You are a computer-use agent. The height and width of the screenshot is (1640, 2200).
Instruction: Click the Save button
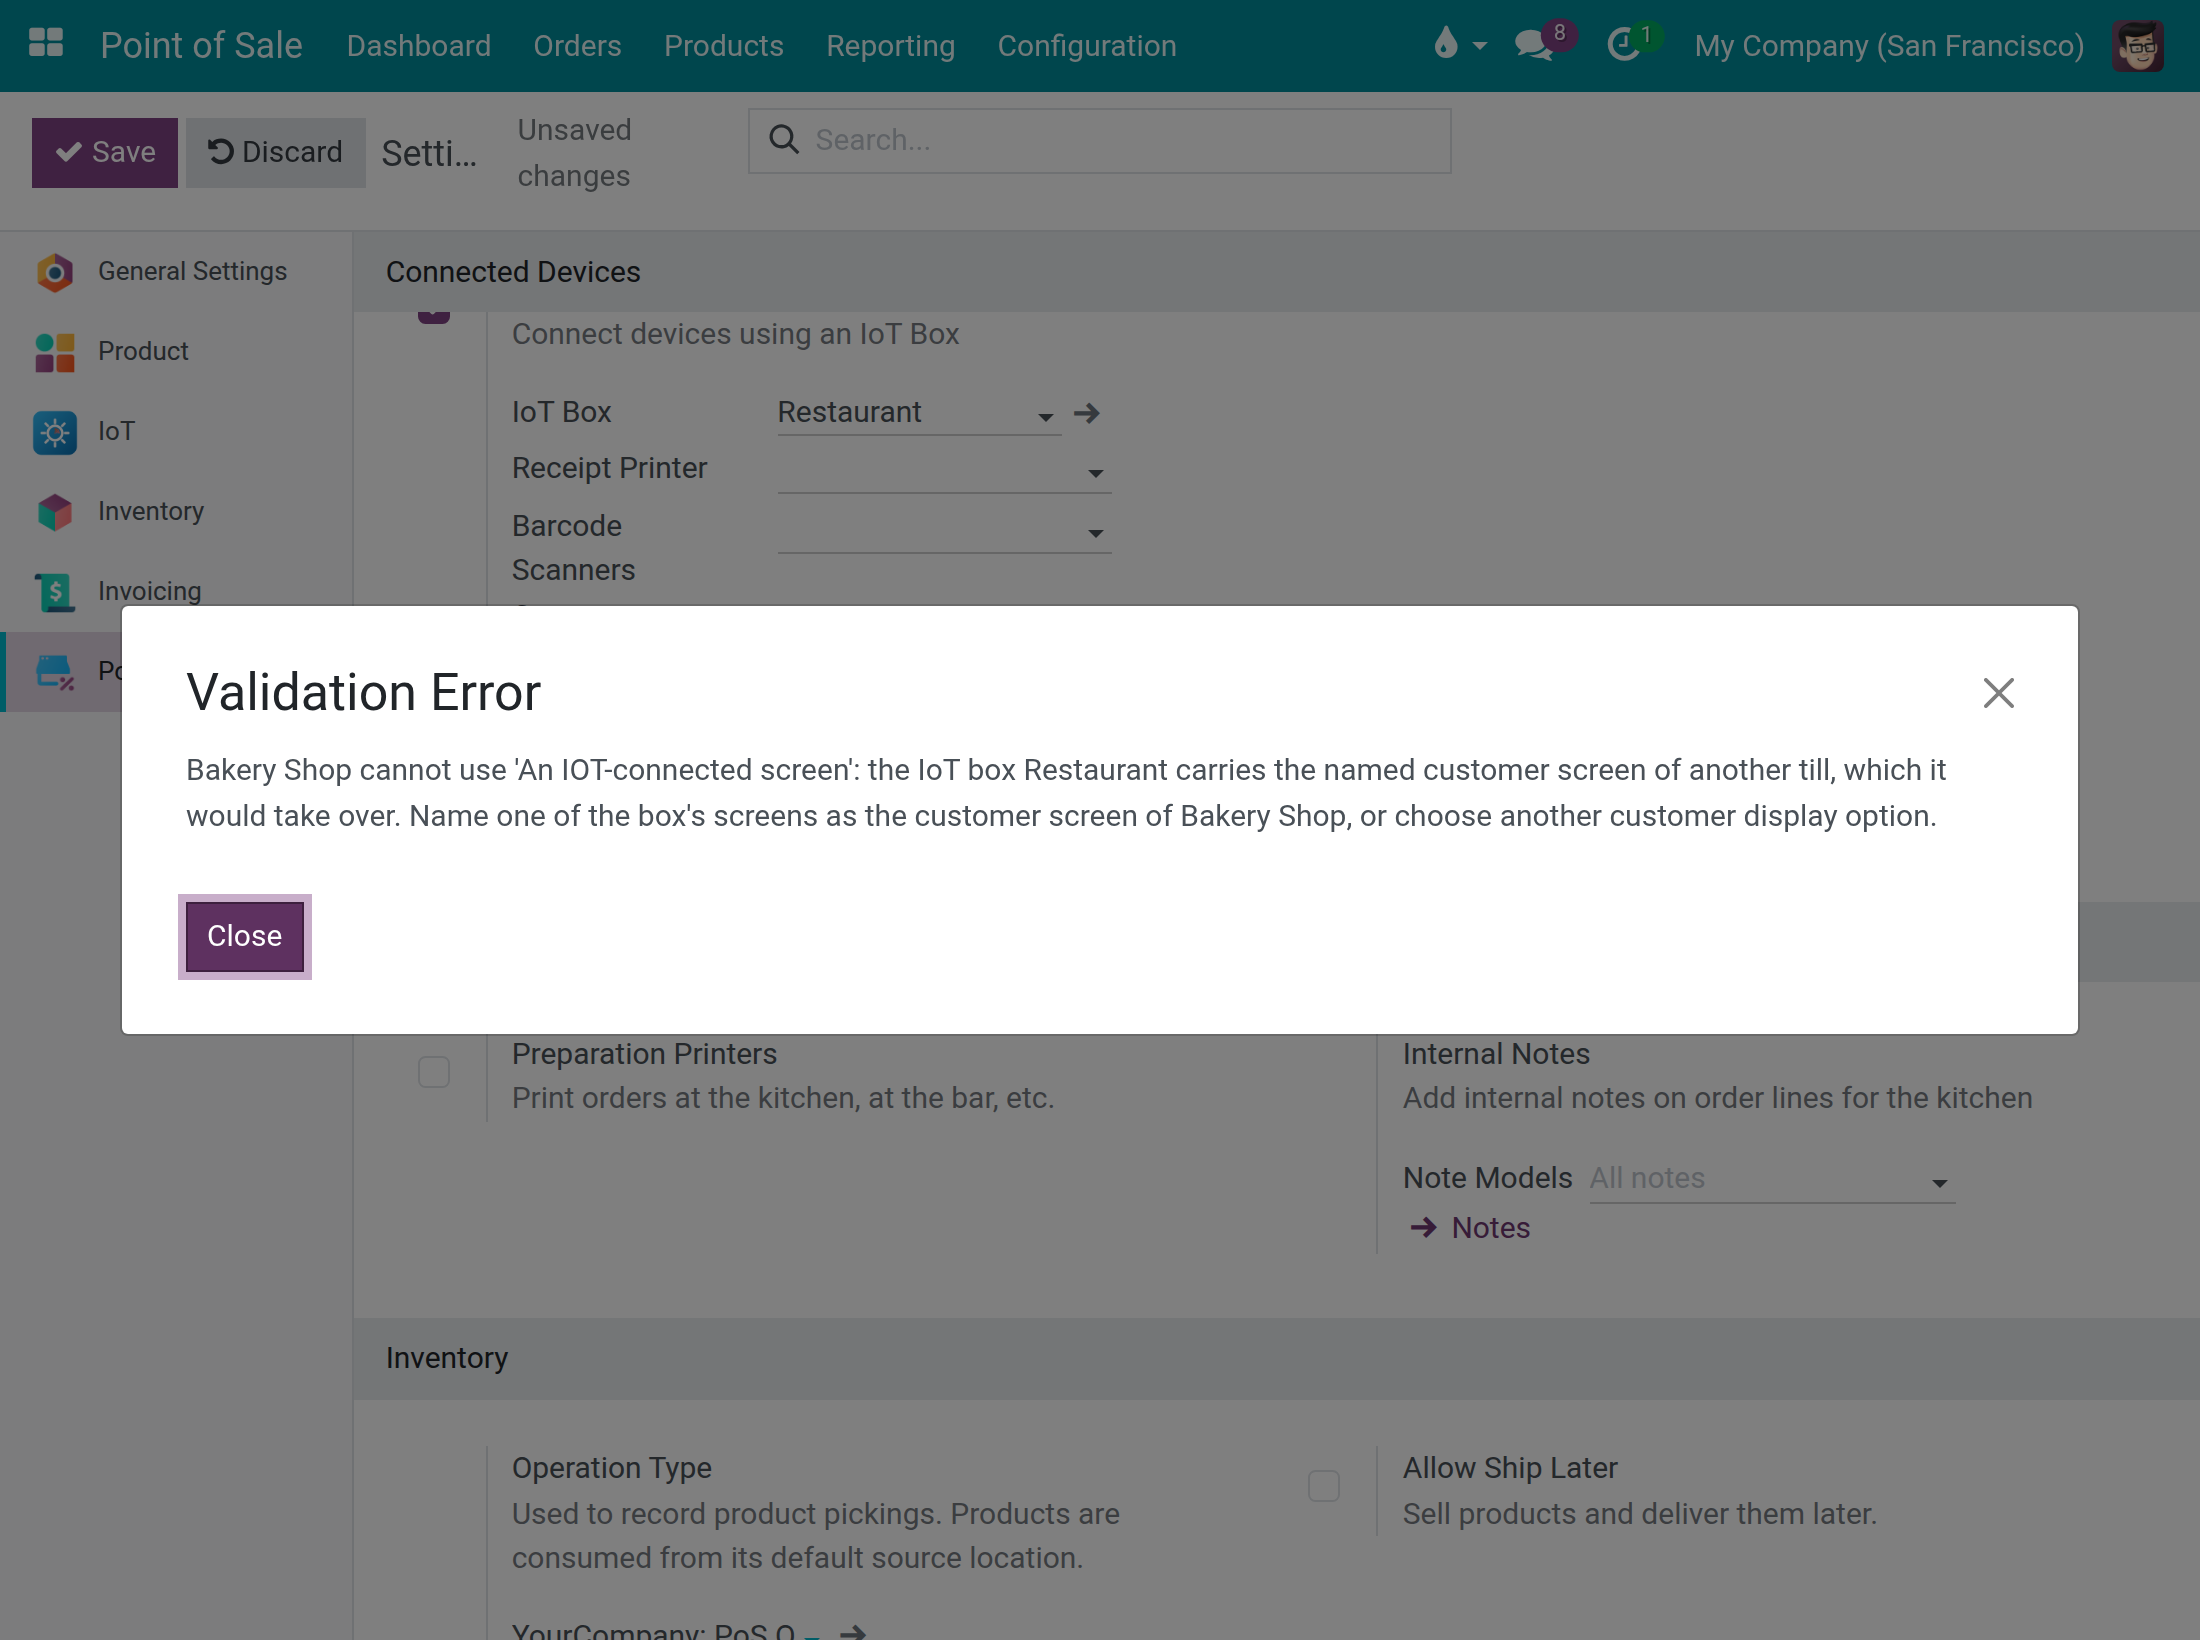[x=105, y=153]
